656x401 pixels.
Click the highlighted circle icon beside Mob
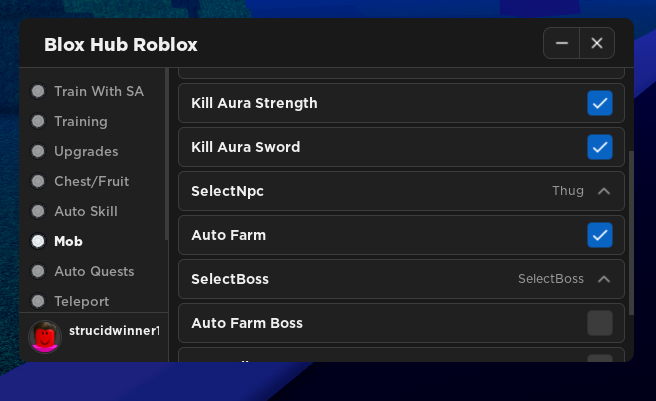click(x=38, y=241)
